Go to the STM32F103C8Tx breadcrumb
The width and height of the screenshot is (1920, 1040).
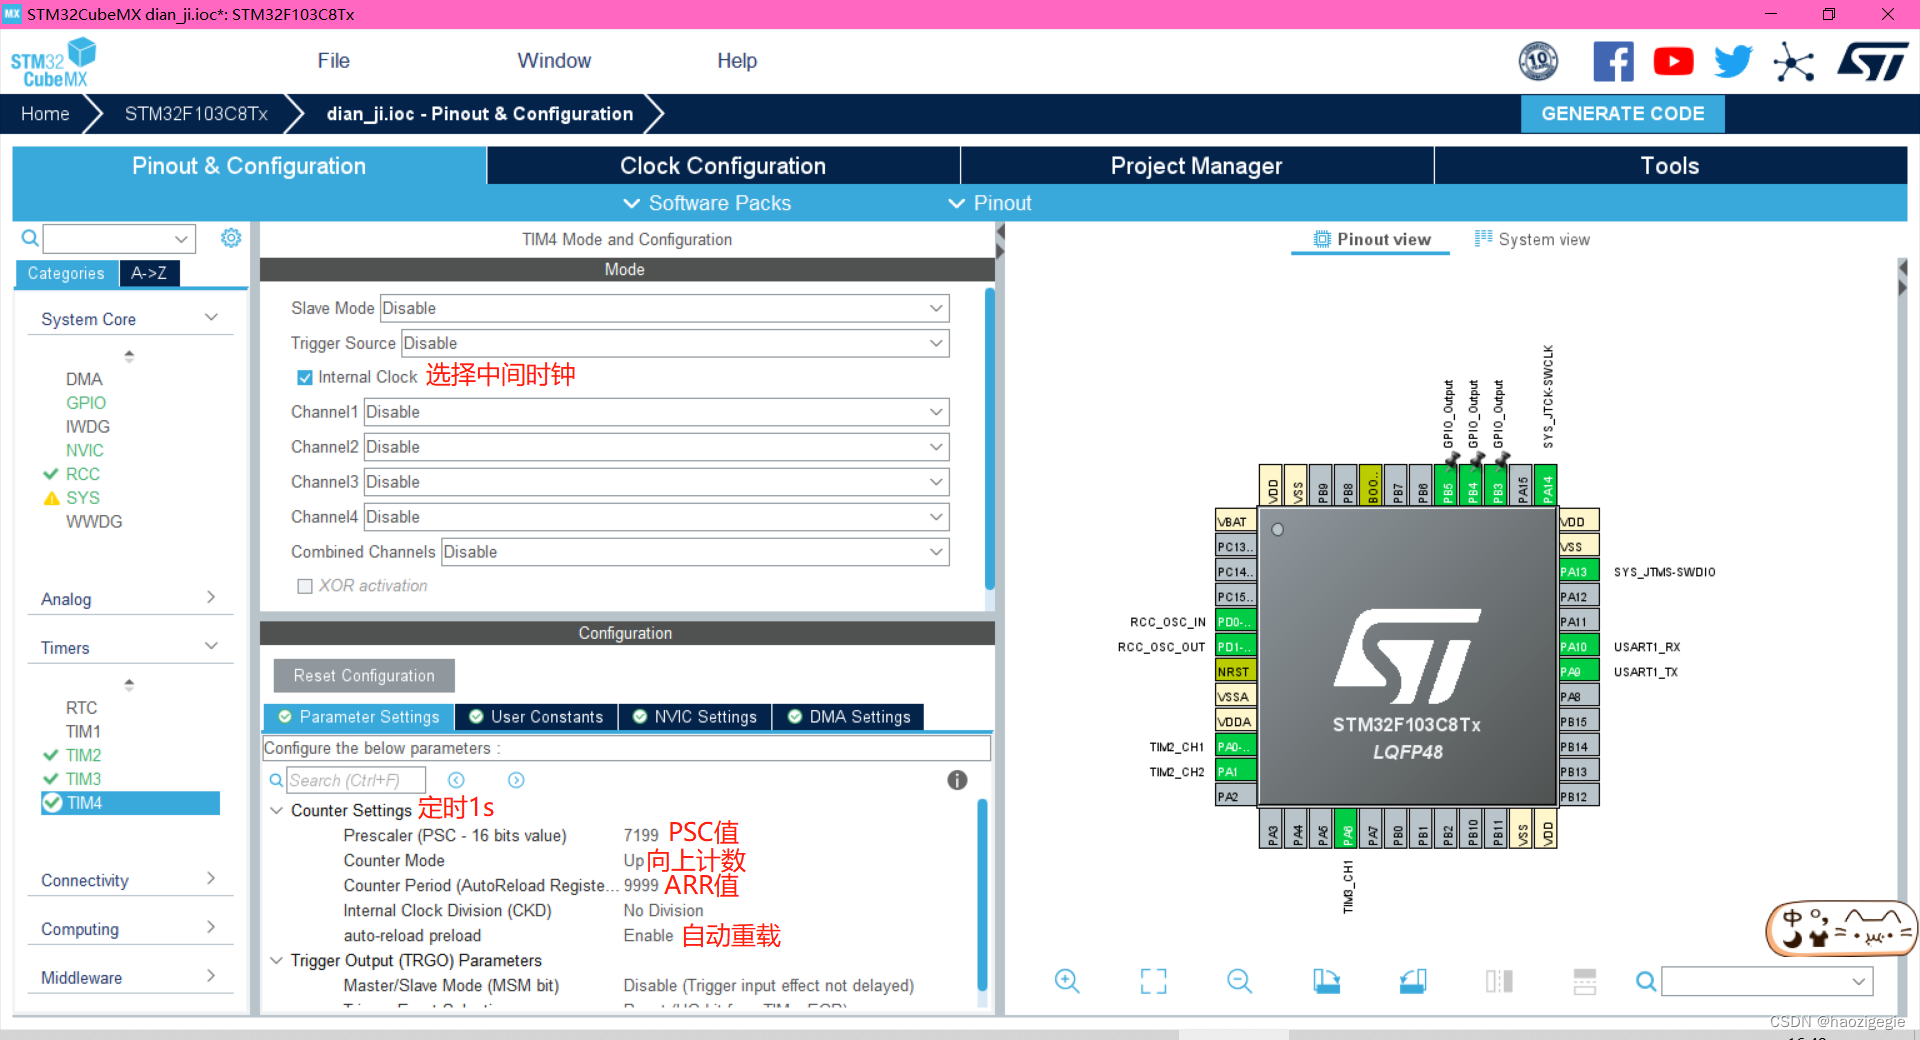[196, 114]
